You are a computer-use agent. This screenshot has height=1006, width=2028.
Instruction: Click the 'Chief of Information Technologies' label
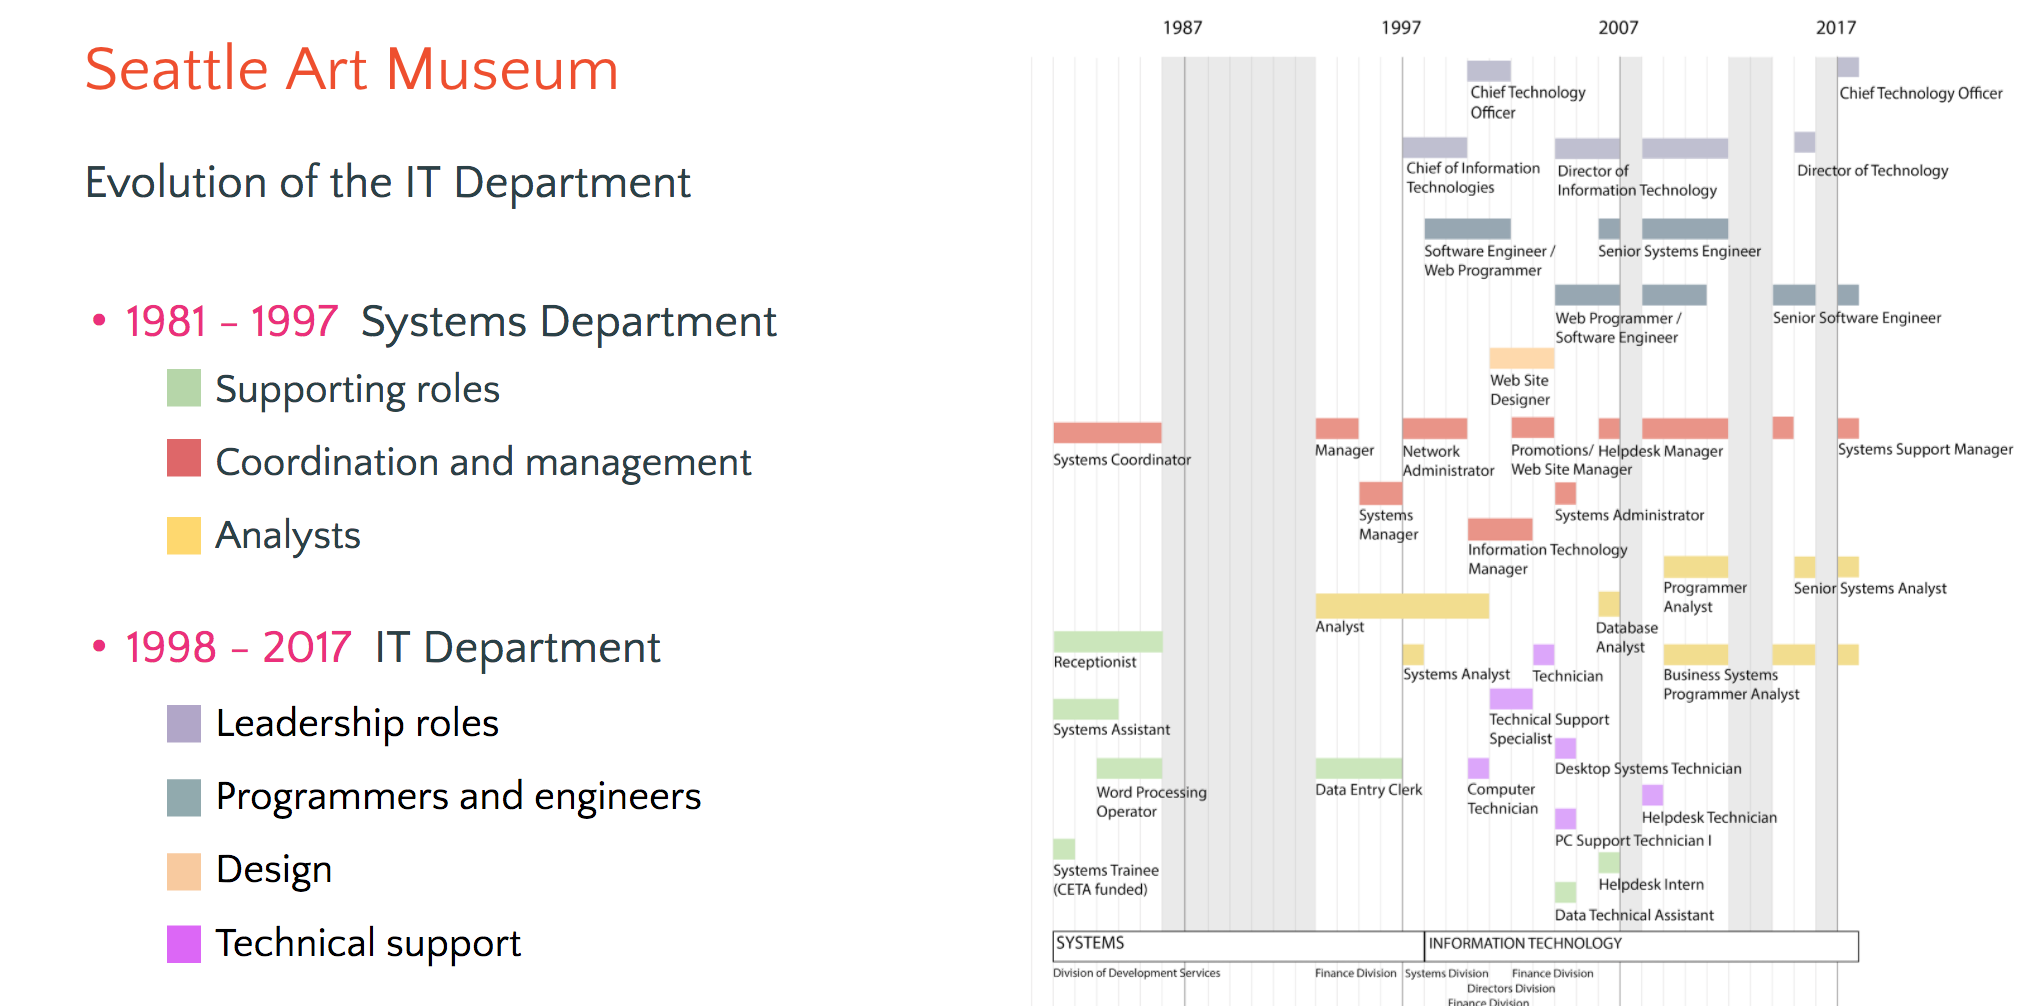[1473, 178]
